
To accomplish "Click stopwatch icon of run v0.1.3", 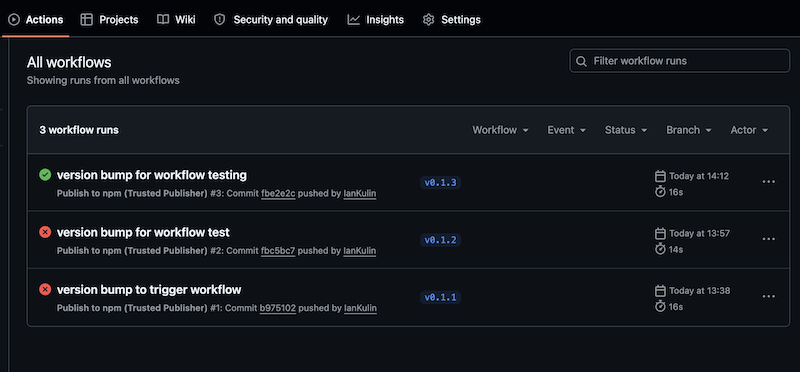I will point(660,192).
